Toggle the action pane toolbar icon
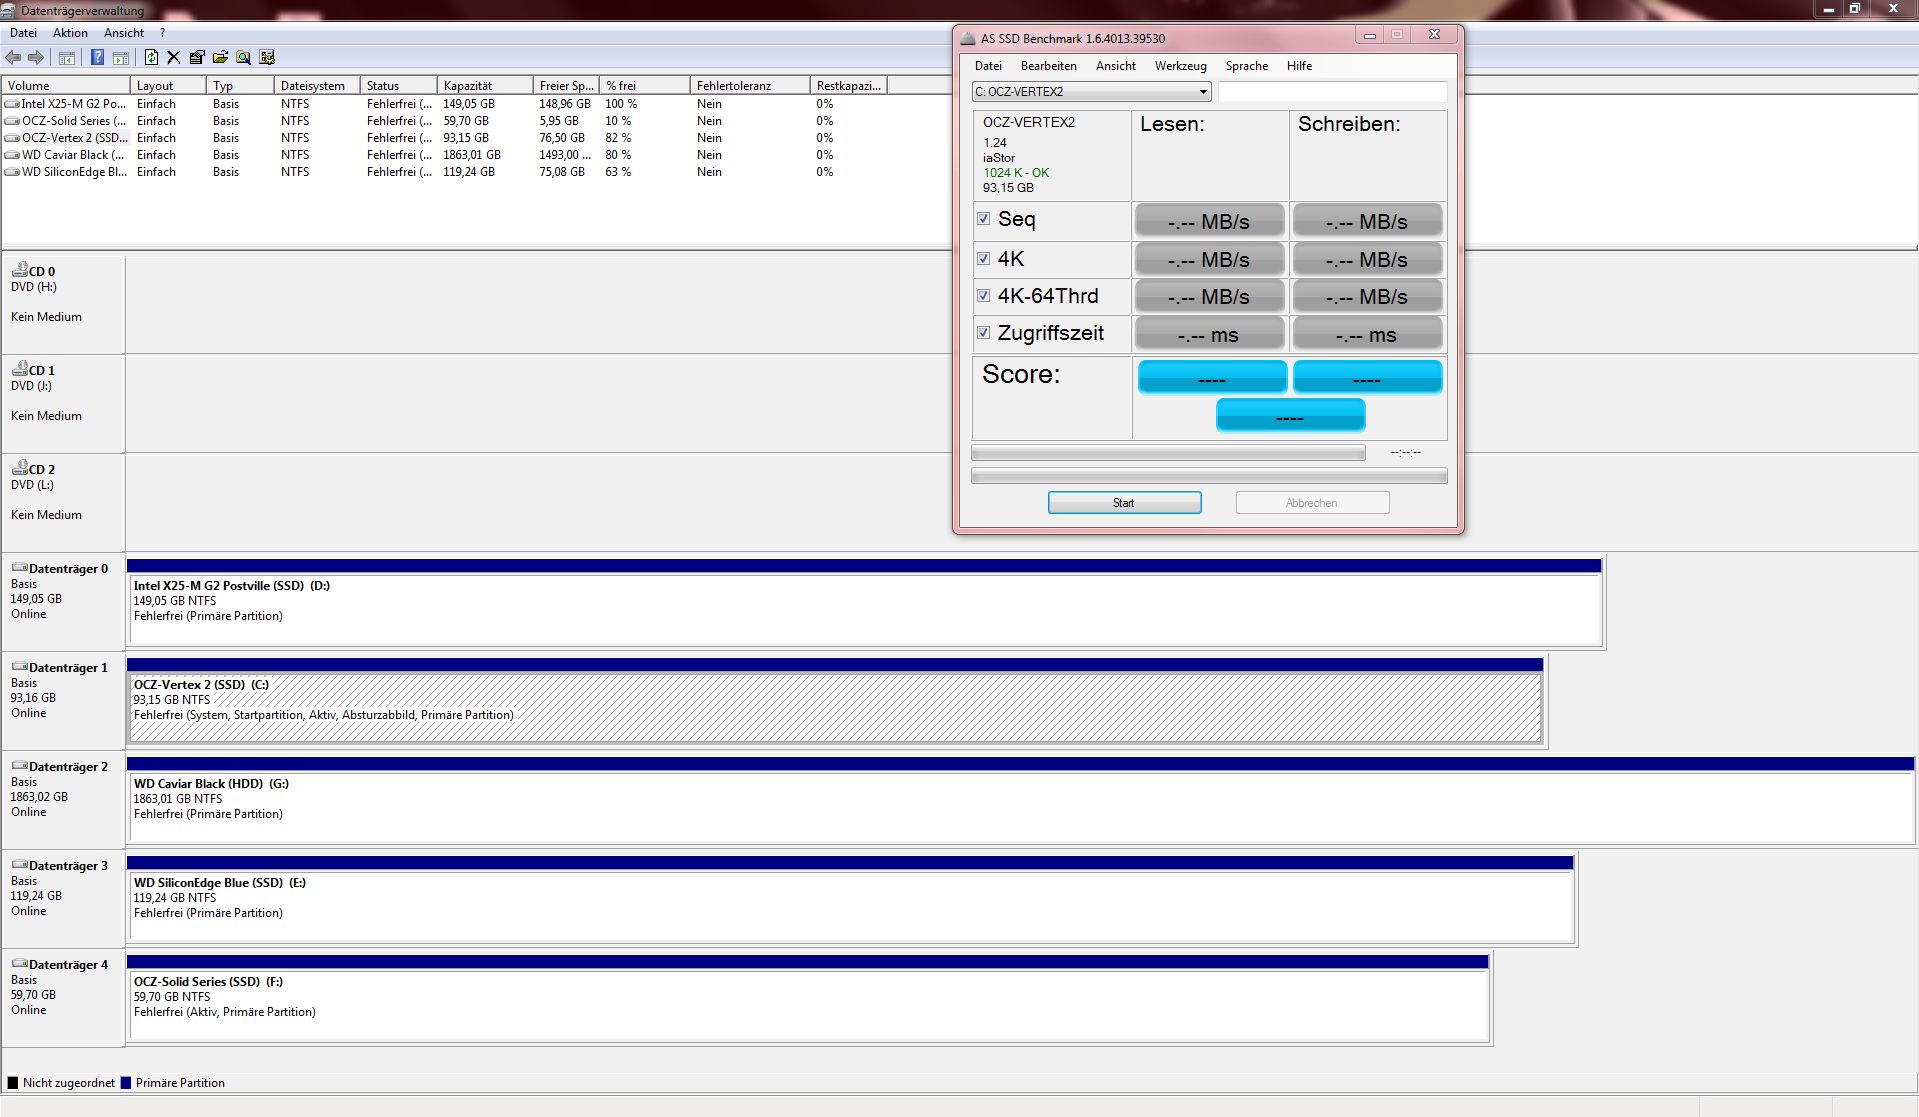The width and height of the screenshot is (1919, 1117). 121,58
